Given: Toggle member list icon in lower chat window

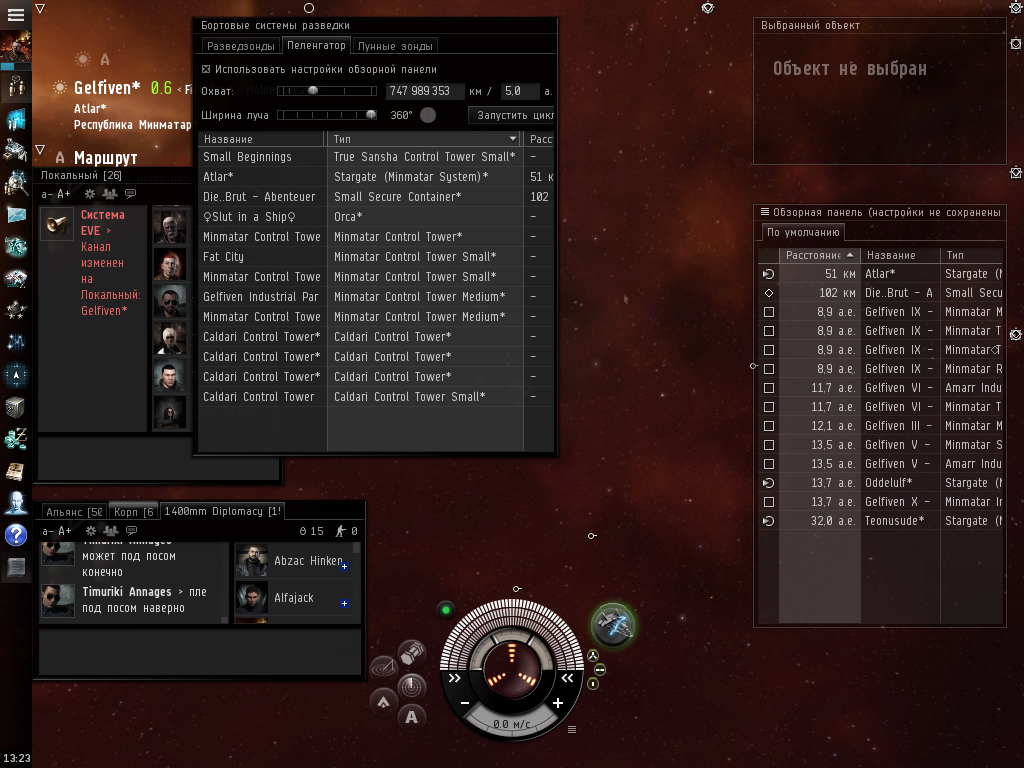Looking at the screenshot, I should pos(110,531).
